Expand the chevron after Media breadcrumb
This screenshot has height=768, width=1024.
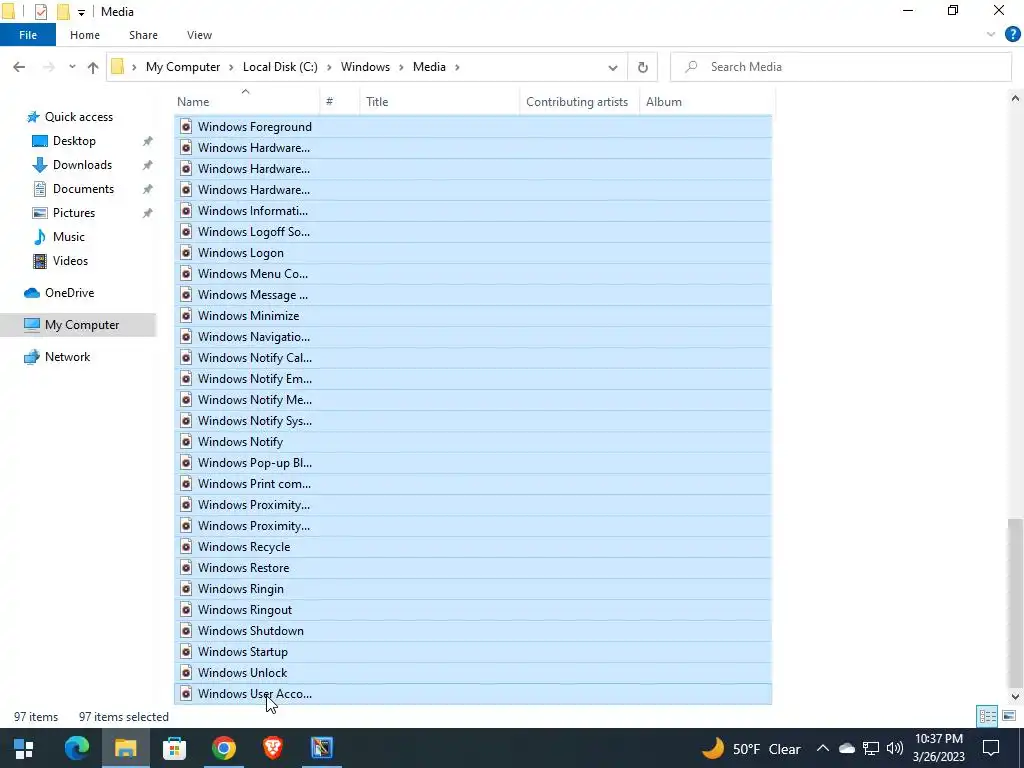[x=457, y=67]
